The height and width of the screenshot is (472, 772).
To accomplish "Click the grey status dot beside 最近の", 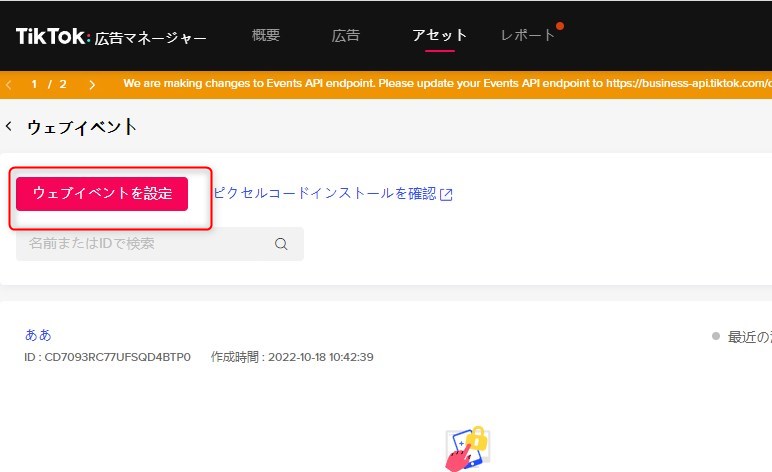I will (x=715, y=336).
